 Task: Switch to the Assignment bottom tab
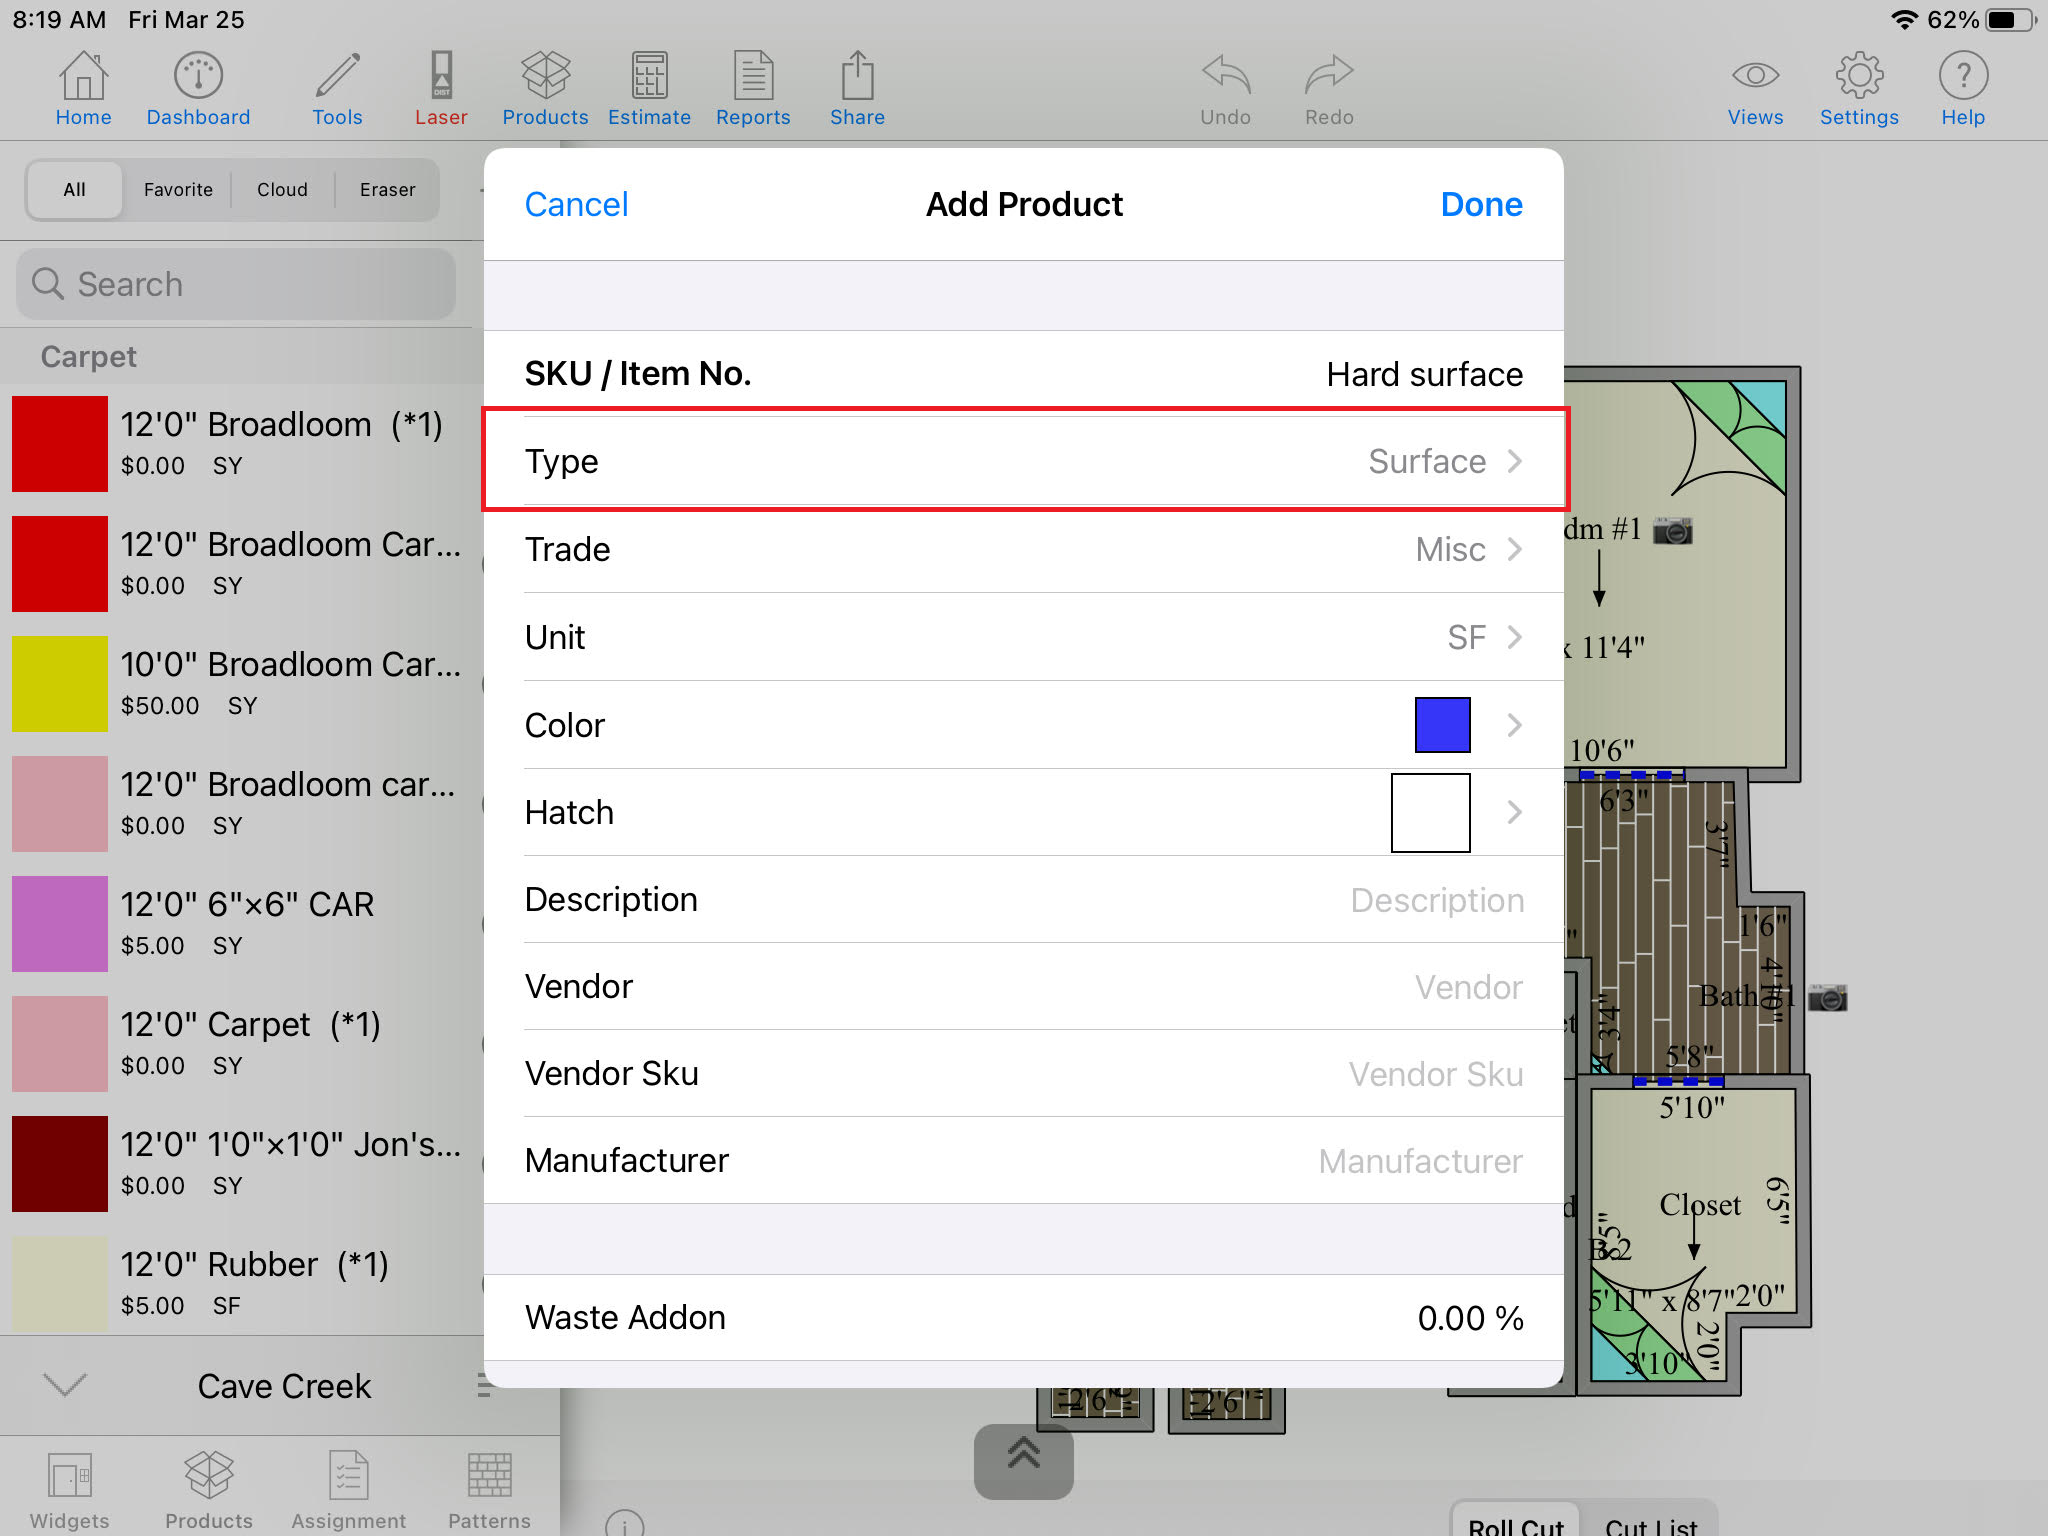pos(349,1490)
